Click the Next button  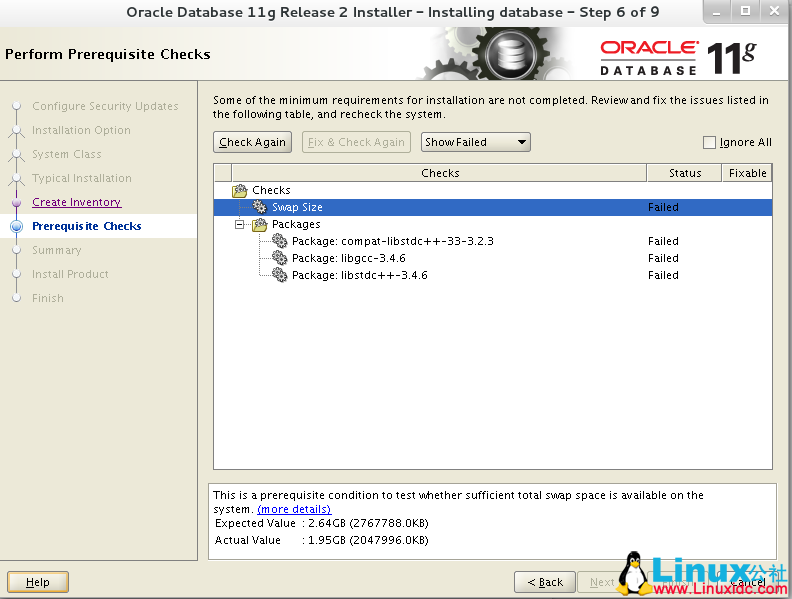point(600,582)
